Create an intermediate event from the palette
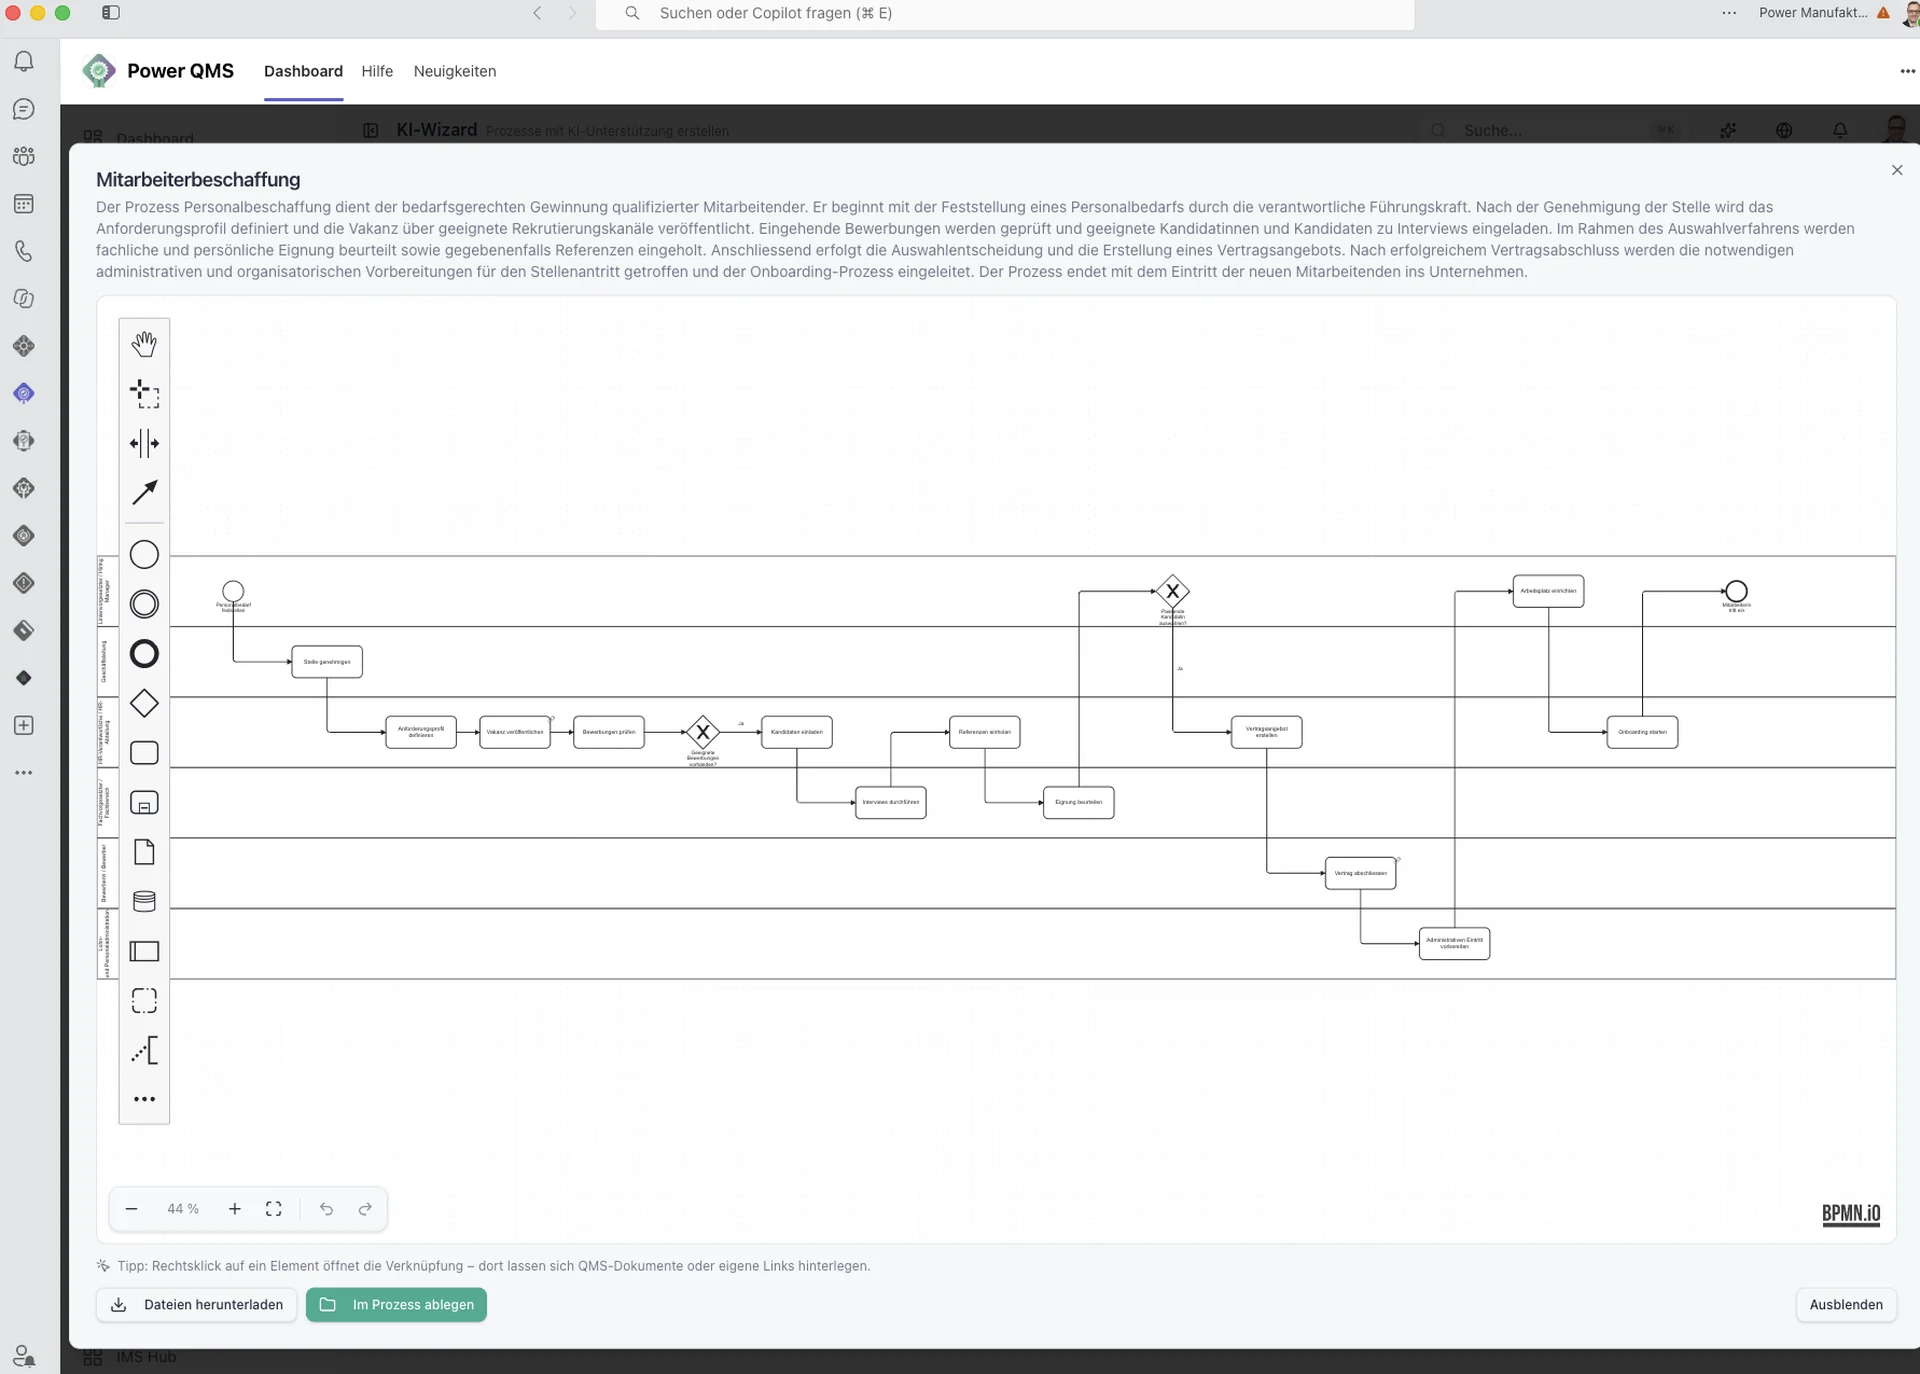 coord(144,604)
